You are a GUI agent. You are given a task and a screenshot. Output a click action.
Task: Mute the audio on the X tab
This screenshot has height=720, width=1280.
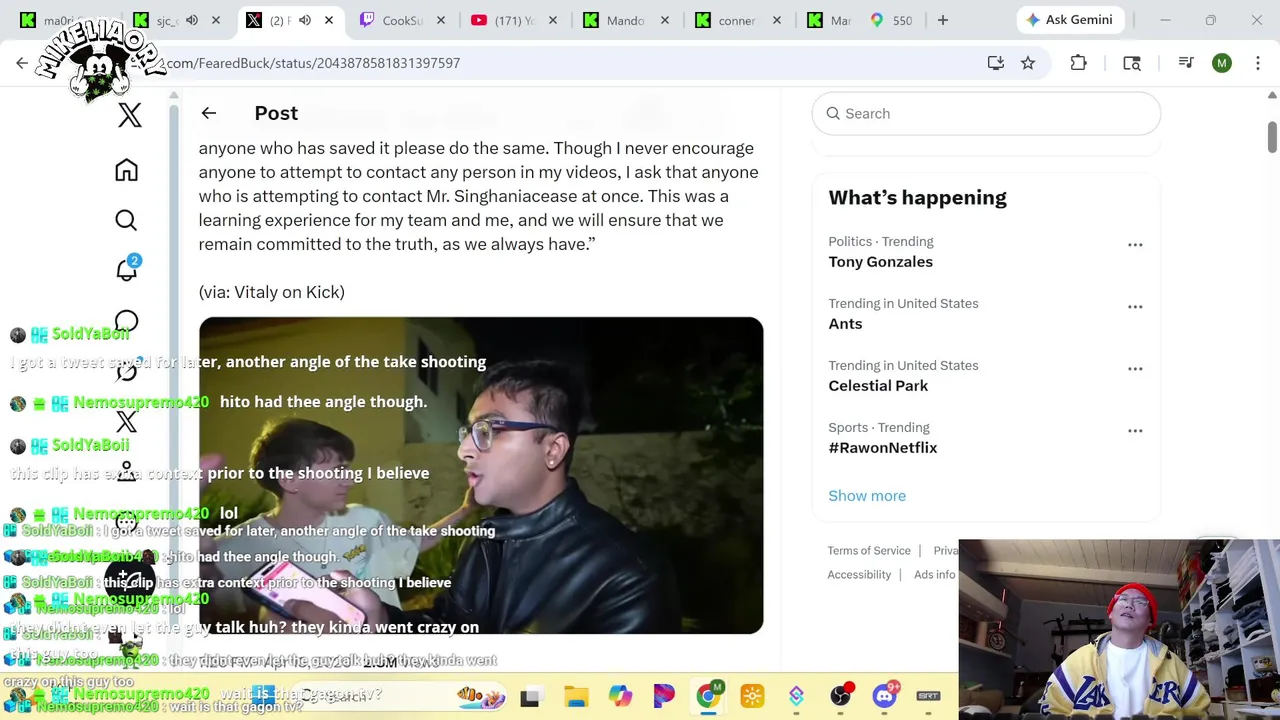tap(305, 20)
